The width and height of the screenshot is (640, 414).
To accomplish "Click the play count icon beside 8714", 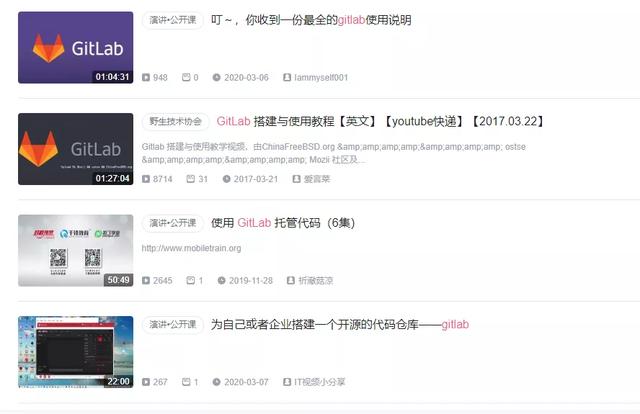I will click(x=146, y=179).
